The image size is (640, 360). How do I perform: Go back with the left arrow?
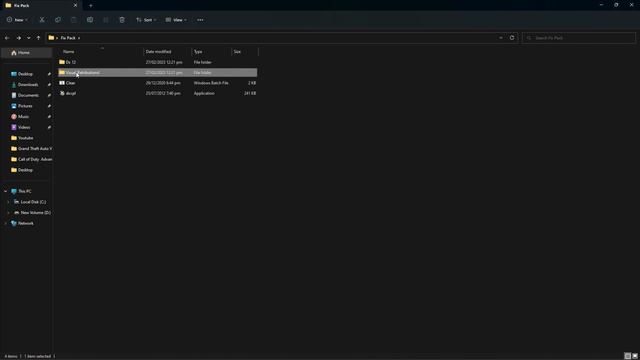[7, 38]
